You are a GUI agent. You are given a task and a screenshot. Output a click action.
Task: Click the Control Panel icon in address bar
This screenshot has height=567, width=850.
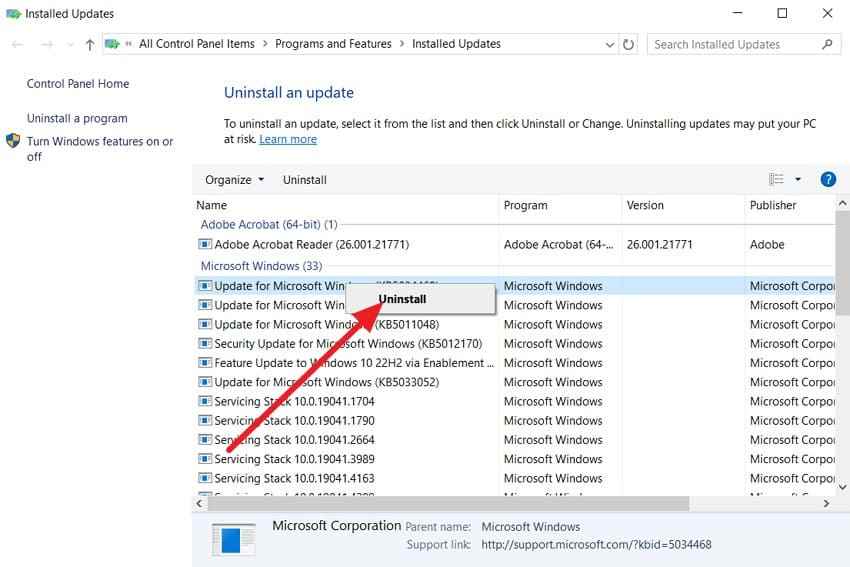112,44
